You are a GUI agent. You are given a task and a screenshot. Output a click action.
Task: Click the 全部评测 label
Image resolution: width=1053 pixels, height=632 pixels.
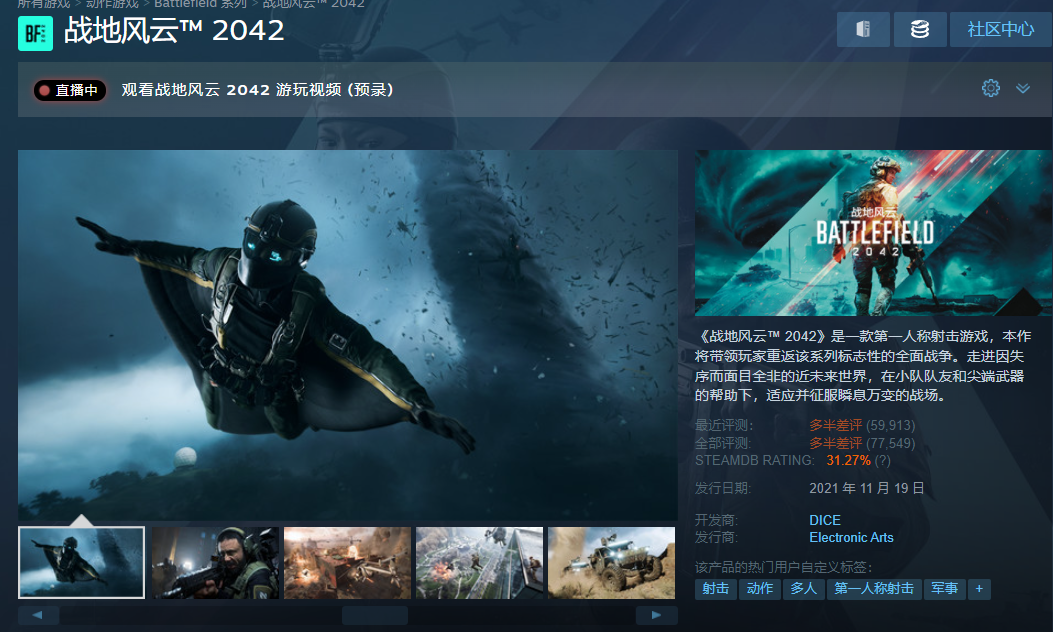(723, 443)
